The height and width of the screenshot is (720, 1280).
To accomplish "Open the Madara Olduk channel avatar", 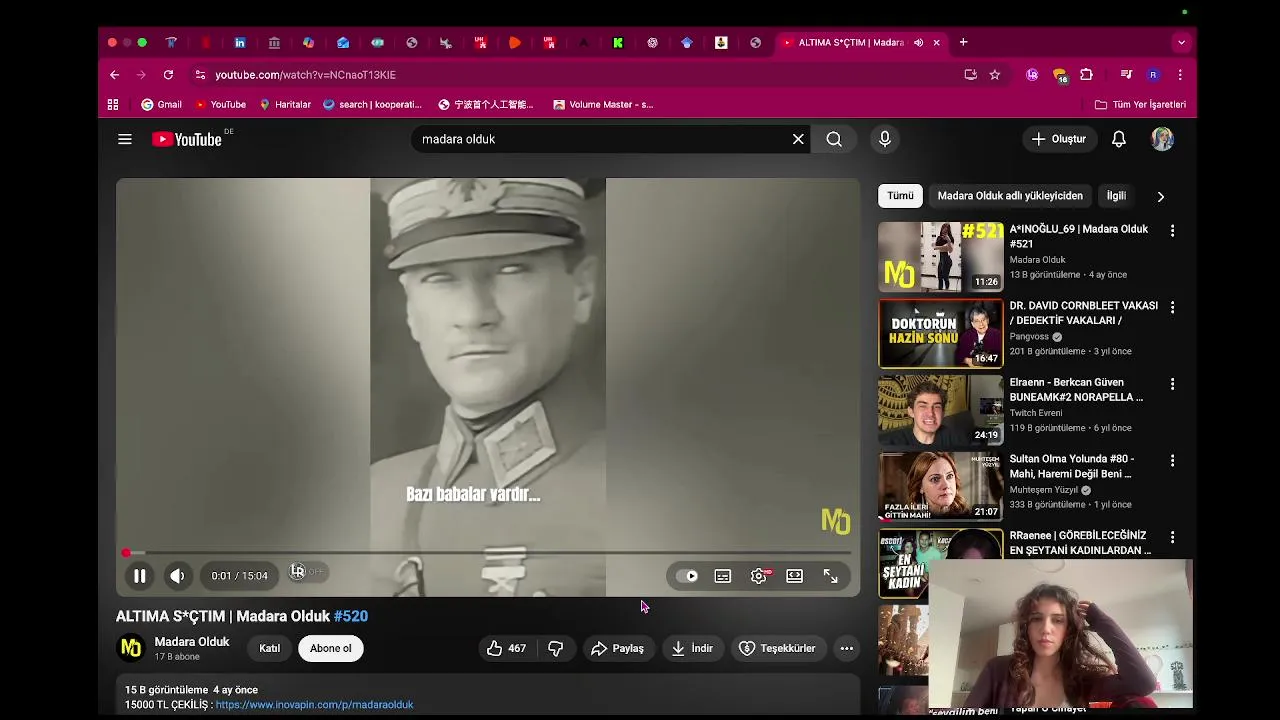I will [131, 648].
